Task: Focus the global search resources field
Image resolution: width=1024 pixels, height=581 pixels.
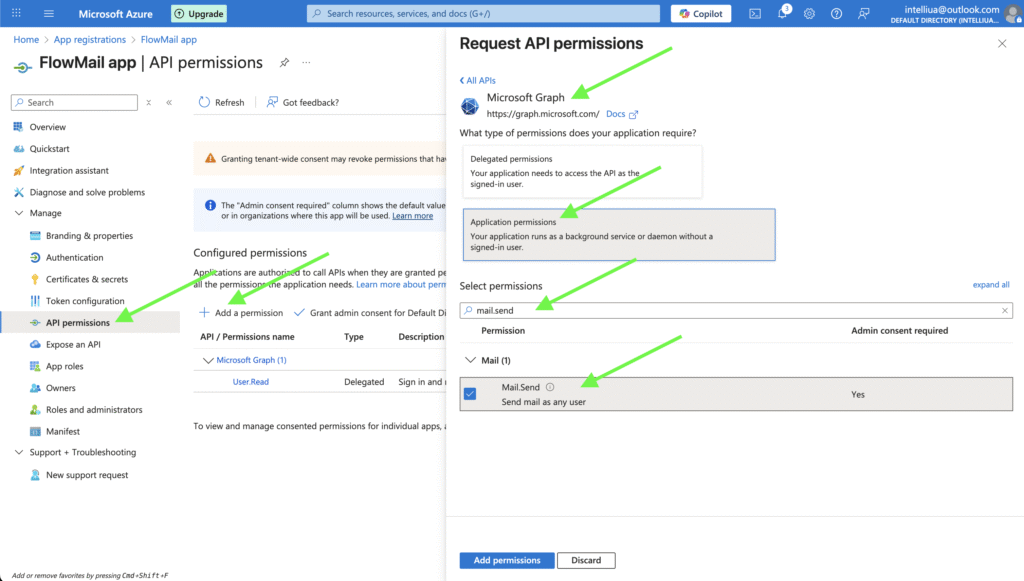Action: (x=483, y=13)
